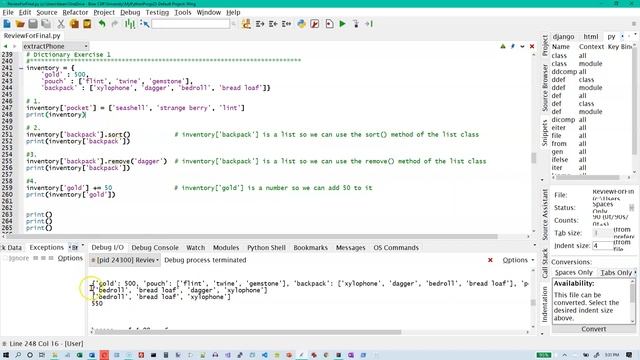Switch to the Watch tab
The width and height of the screenshot is (640, 360).
196,248
